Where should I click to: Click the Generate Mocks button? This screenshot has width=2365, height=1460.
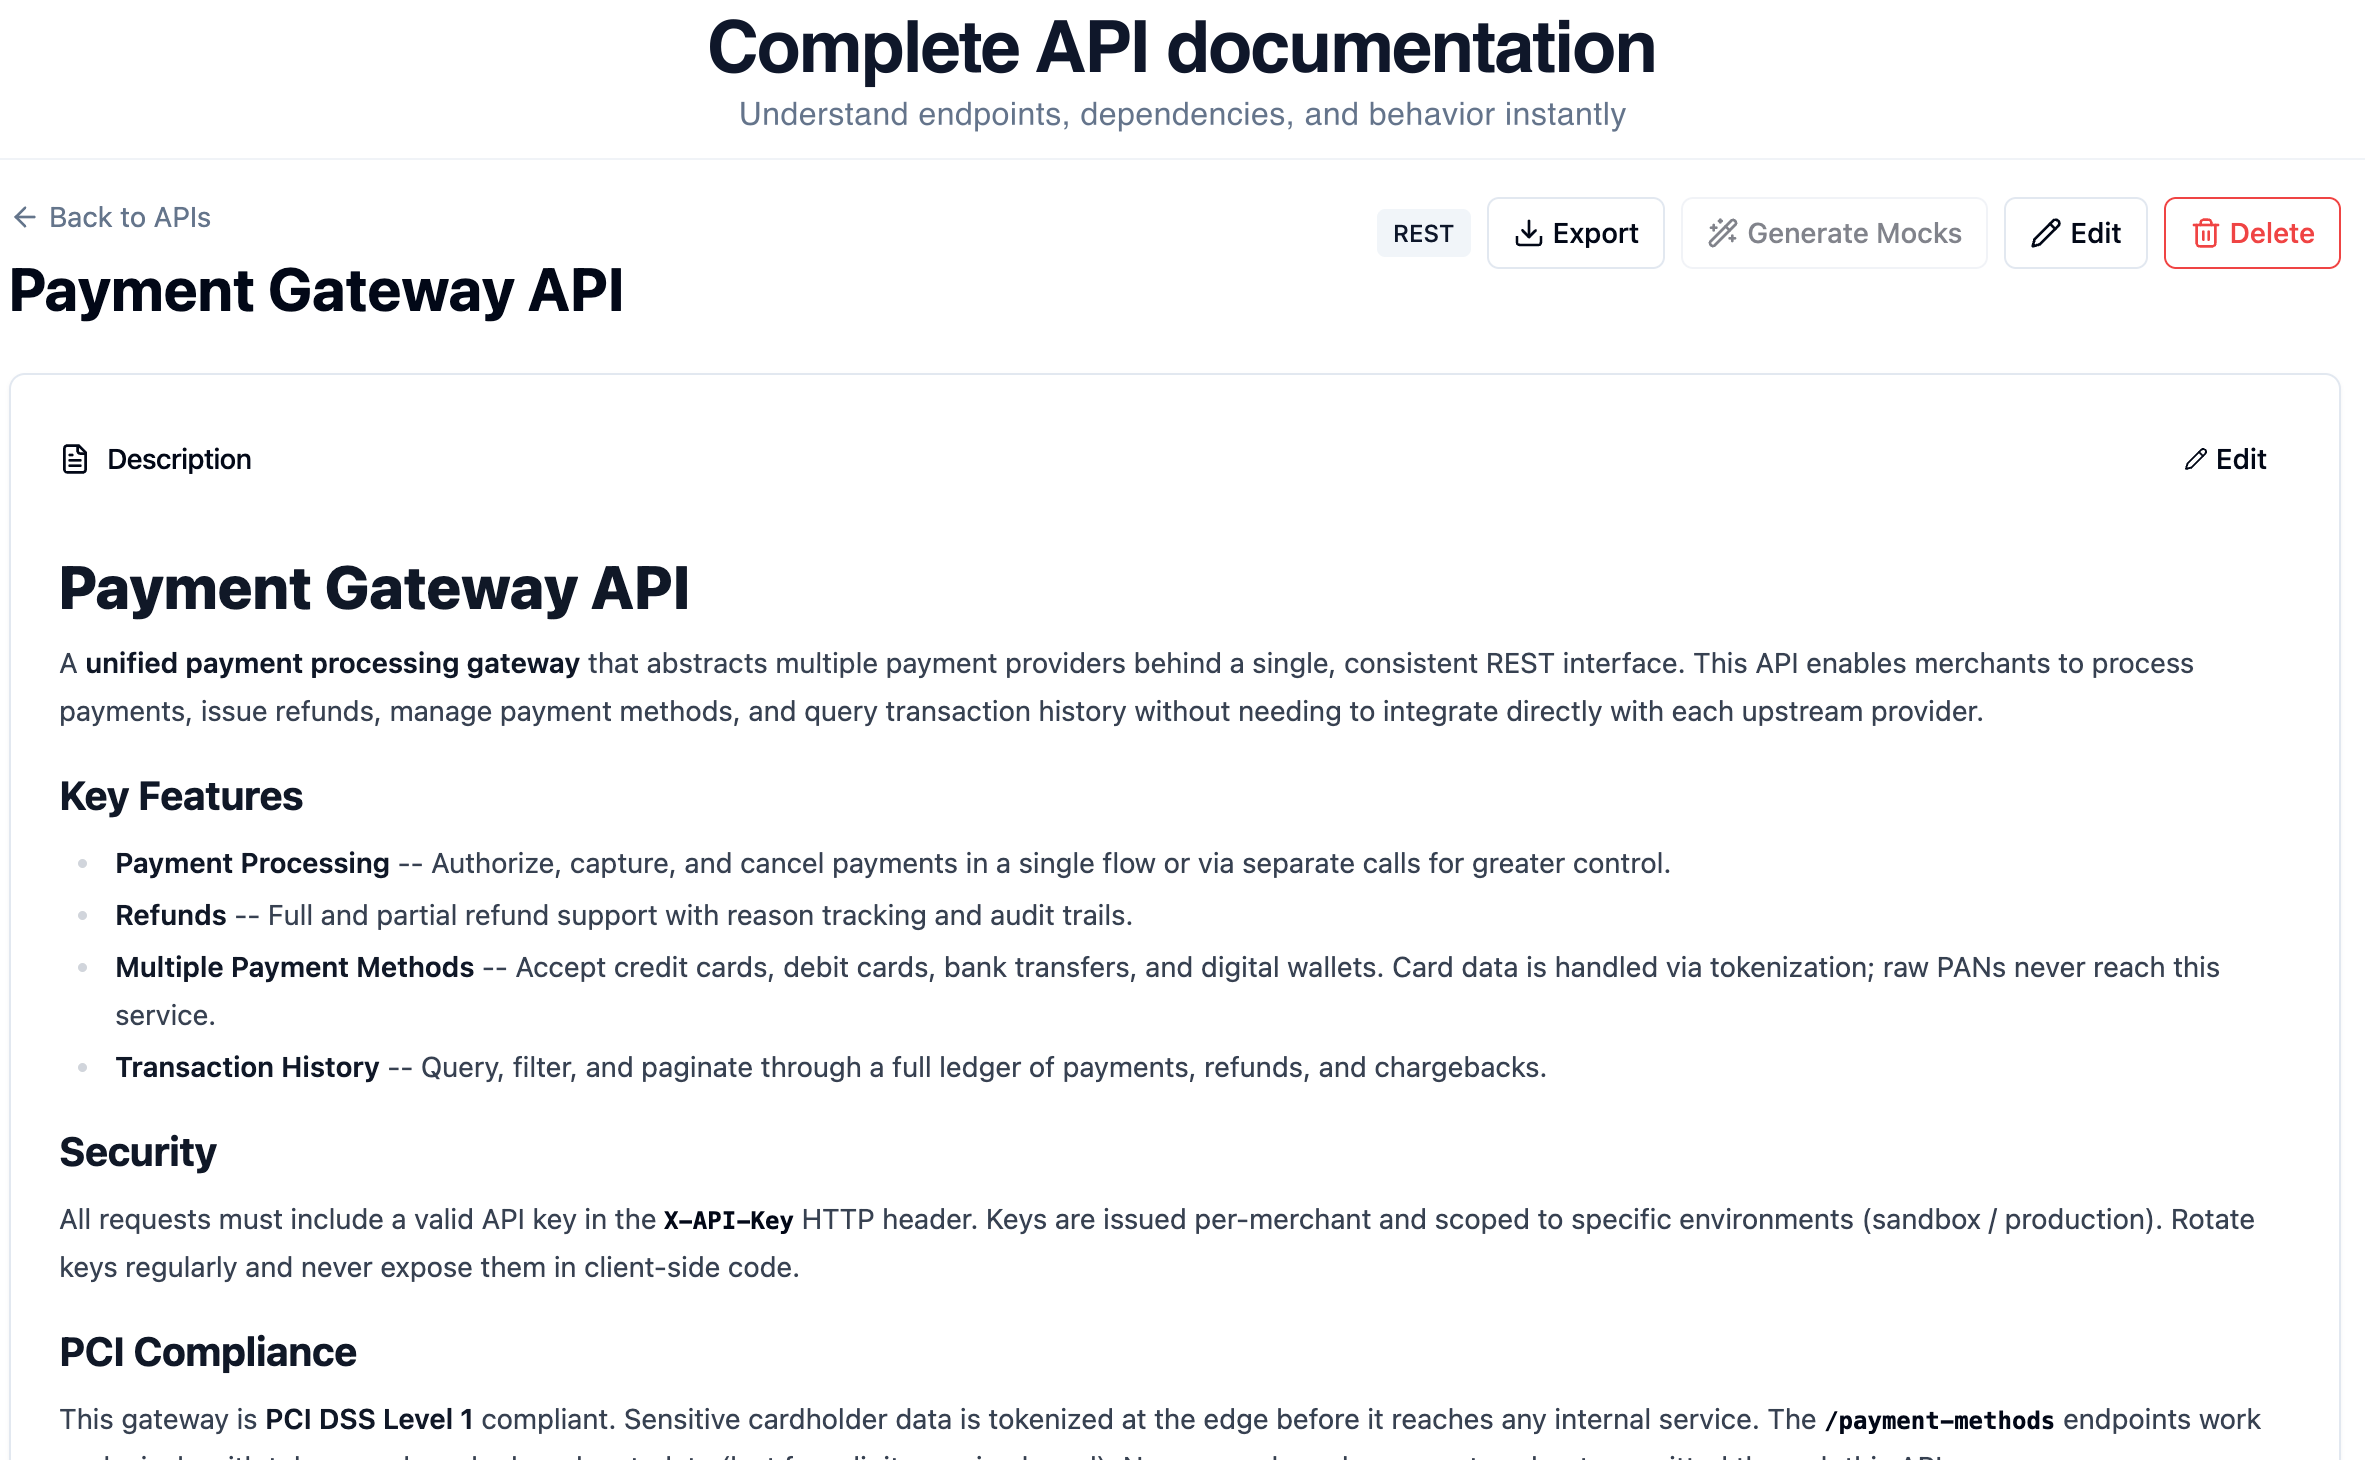tap(1833, 232)
